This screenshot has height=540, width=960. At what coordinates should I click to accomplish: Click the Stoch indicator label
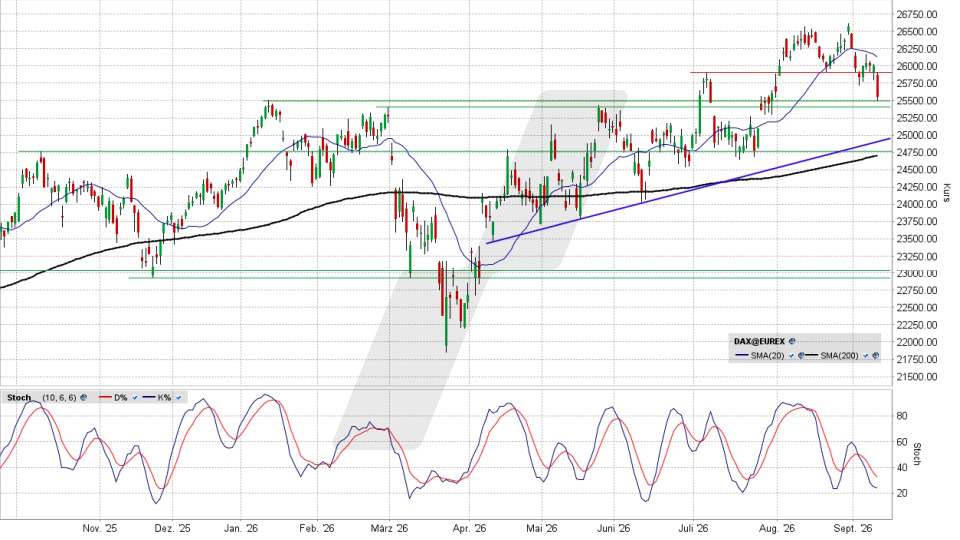[19, 397]
